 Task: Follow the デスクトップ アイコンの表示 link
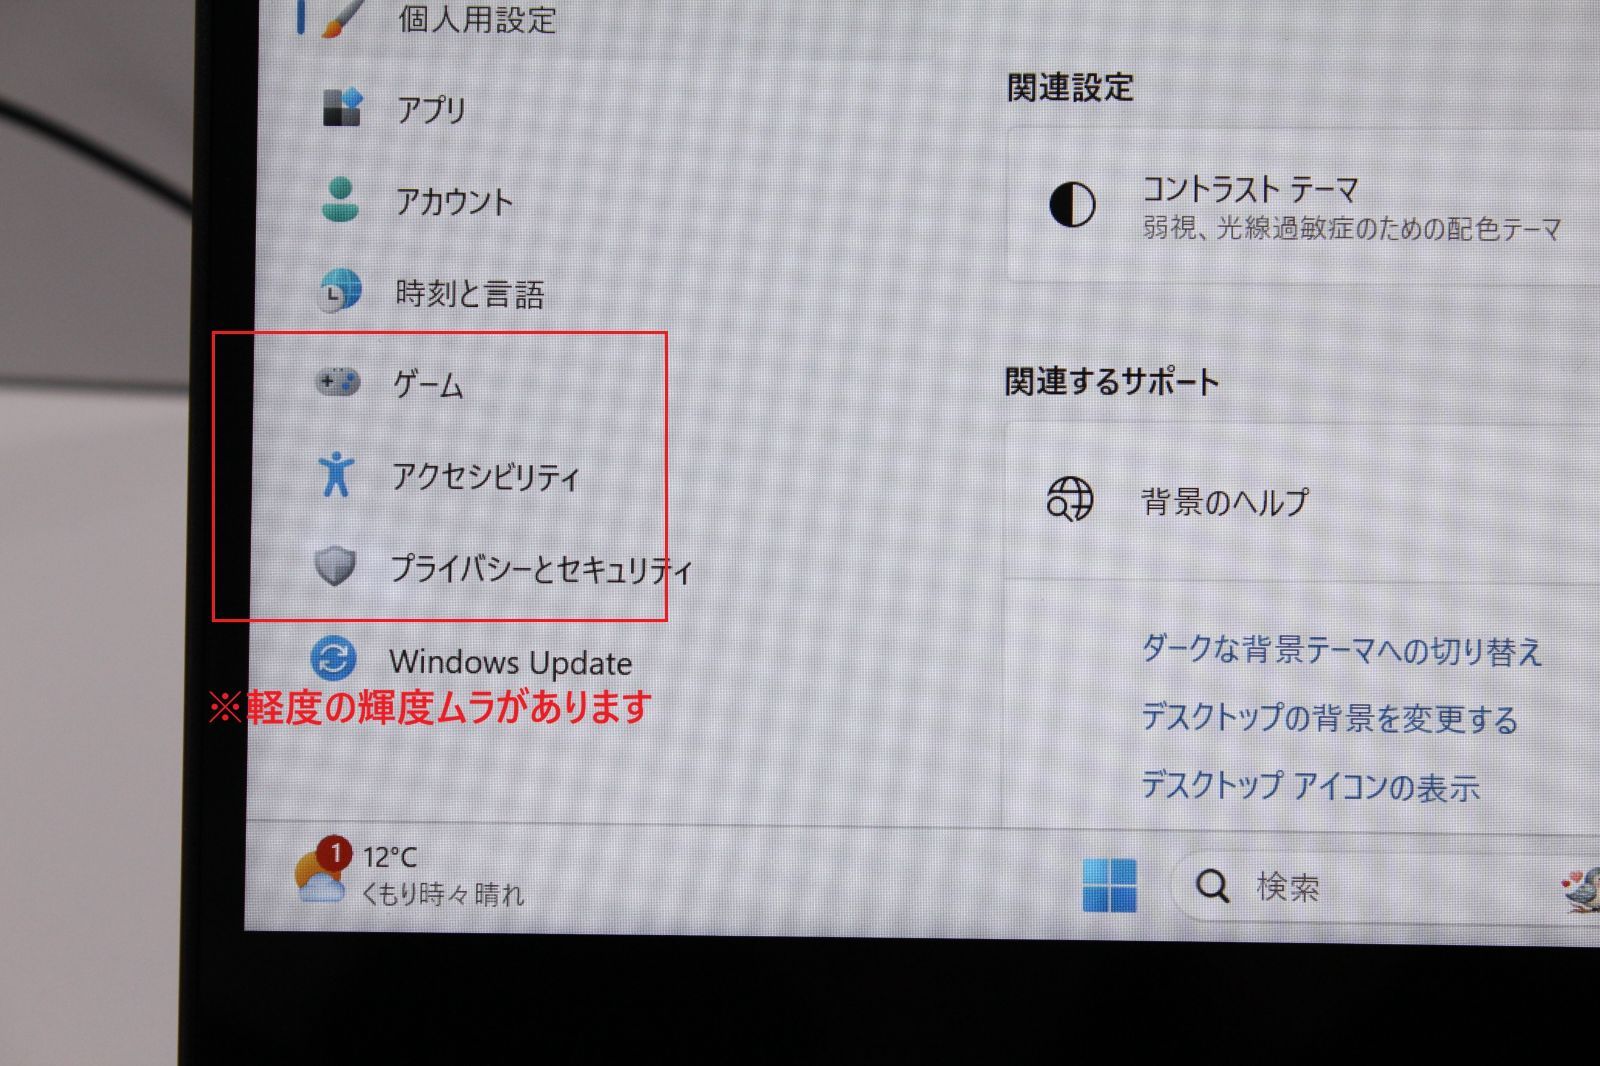pyautogui.click(x=1310, y=785)
